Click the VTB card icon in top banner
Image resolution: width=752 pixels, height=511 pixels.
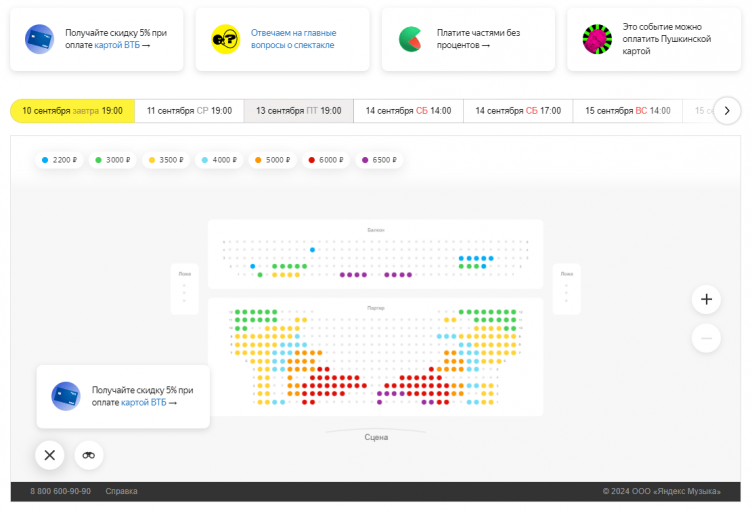40,39
